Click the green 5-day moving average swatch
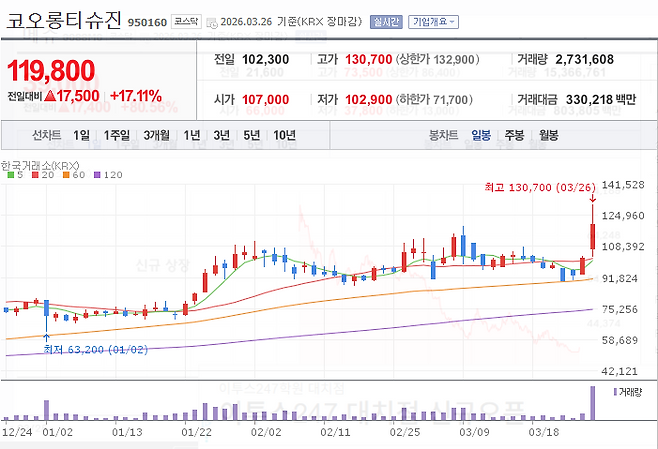Viewport: 658px width, 449px height. [x=11, y=175]
